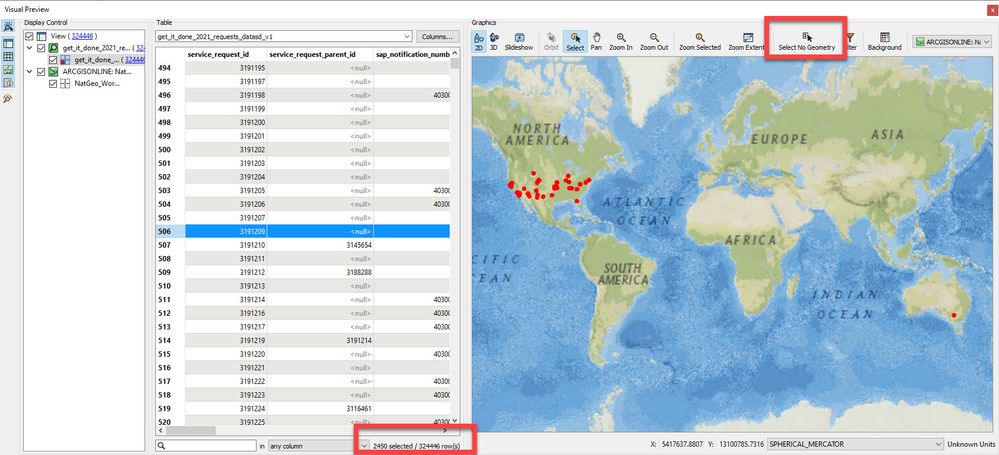Toggle the Graphics map sidebar icon
999x455 pixels.
tap(8, 69)
